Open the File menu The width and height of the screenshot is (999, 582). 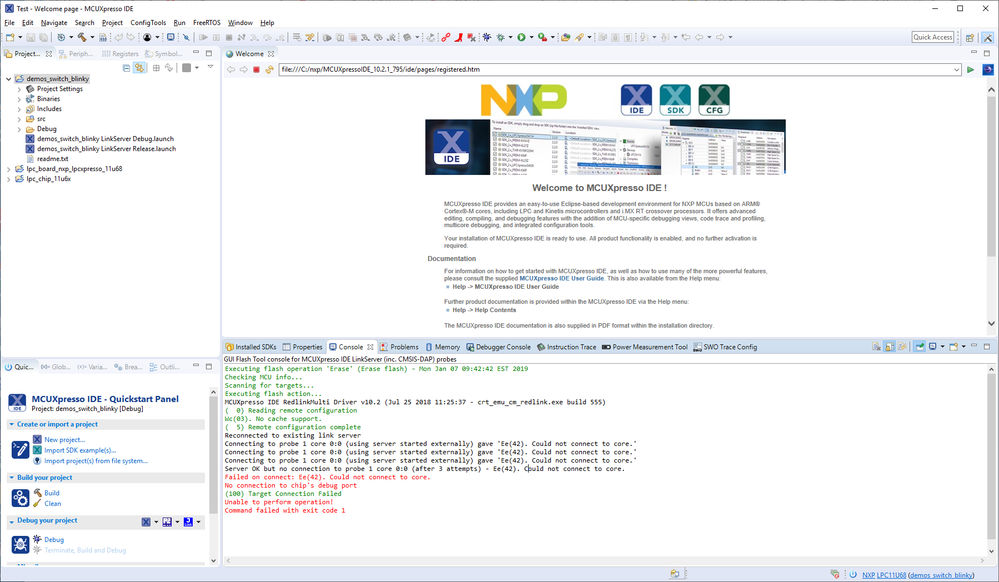coord(10,22)
